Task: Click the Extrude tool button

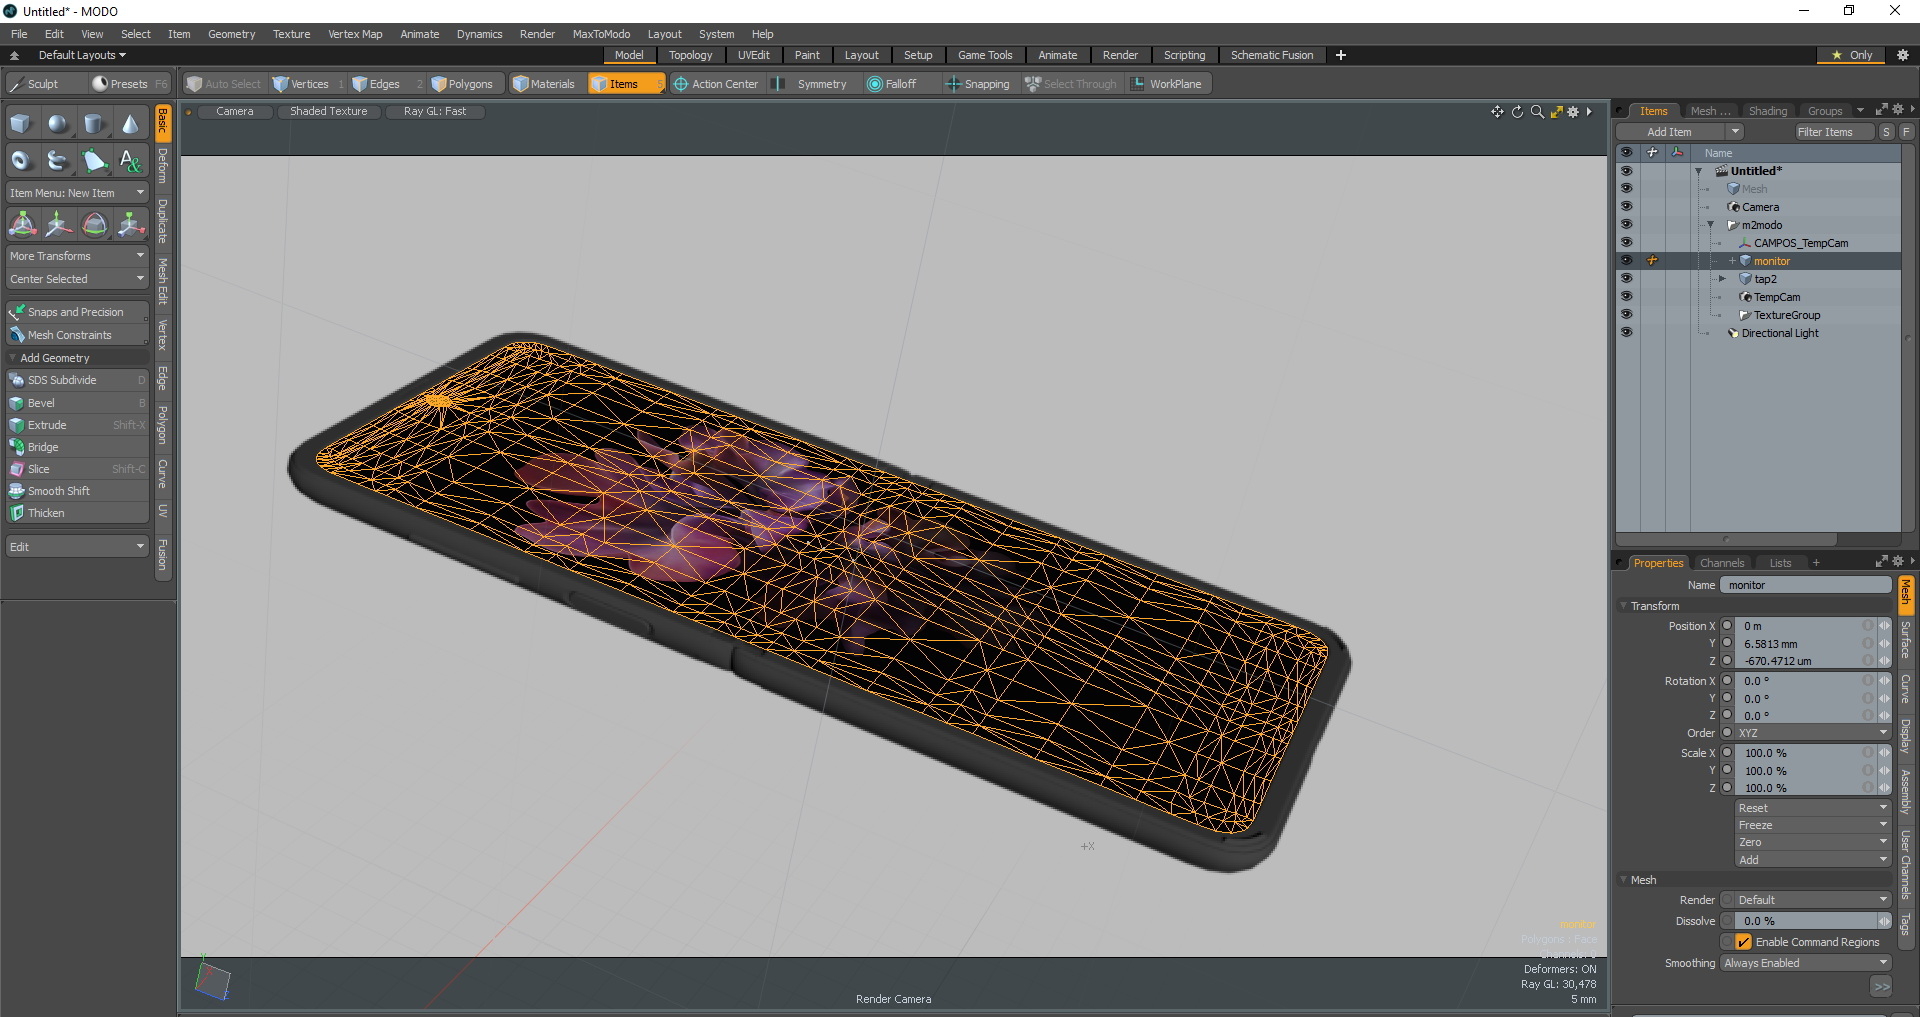Action: [x=77, y=425]
